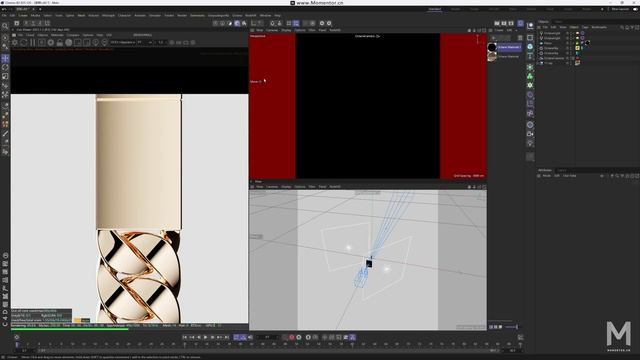Select the gold Octane Material thumbnail
The image size is (640, 360).
pos(492,57)
